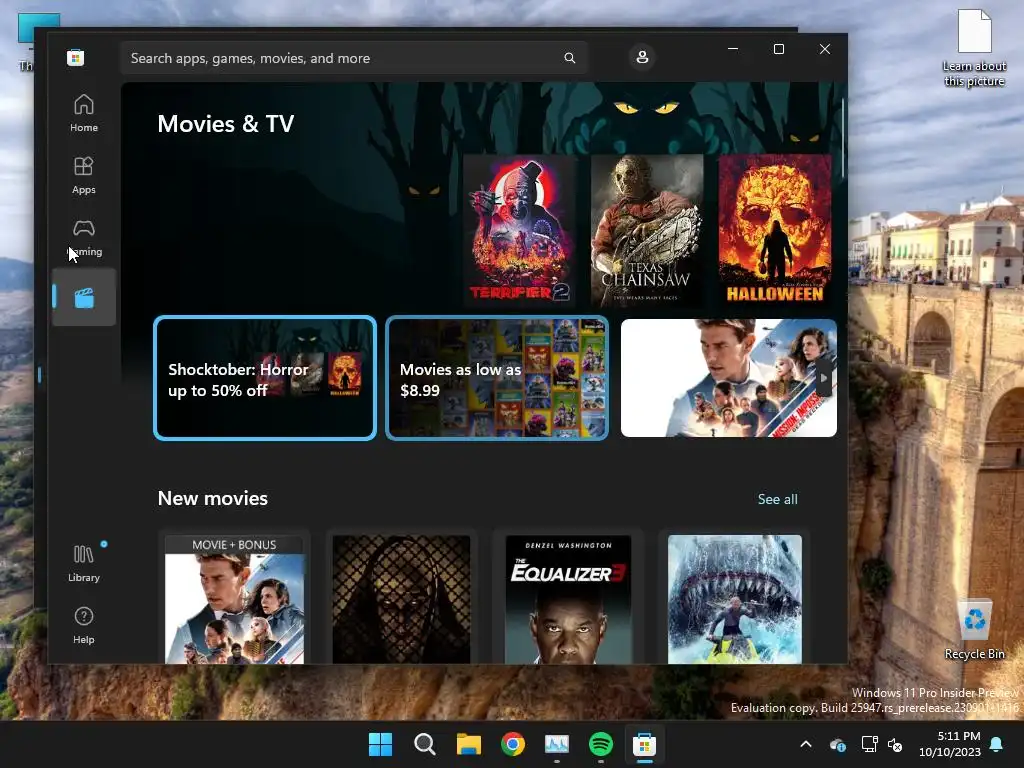Open the Home section in the sidebar
1024x768 pixels.
pyautogui.click(x=84, y=113)
